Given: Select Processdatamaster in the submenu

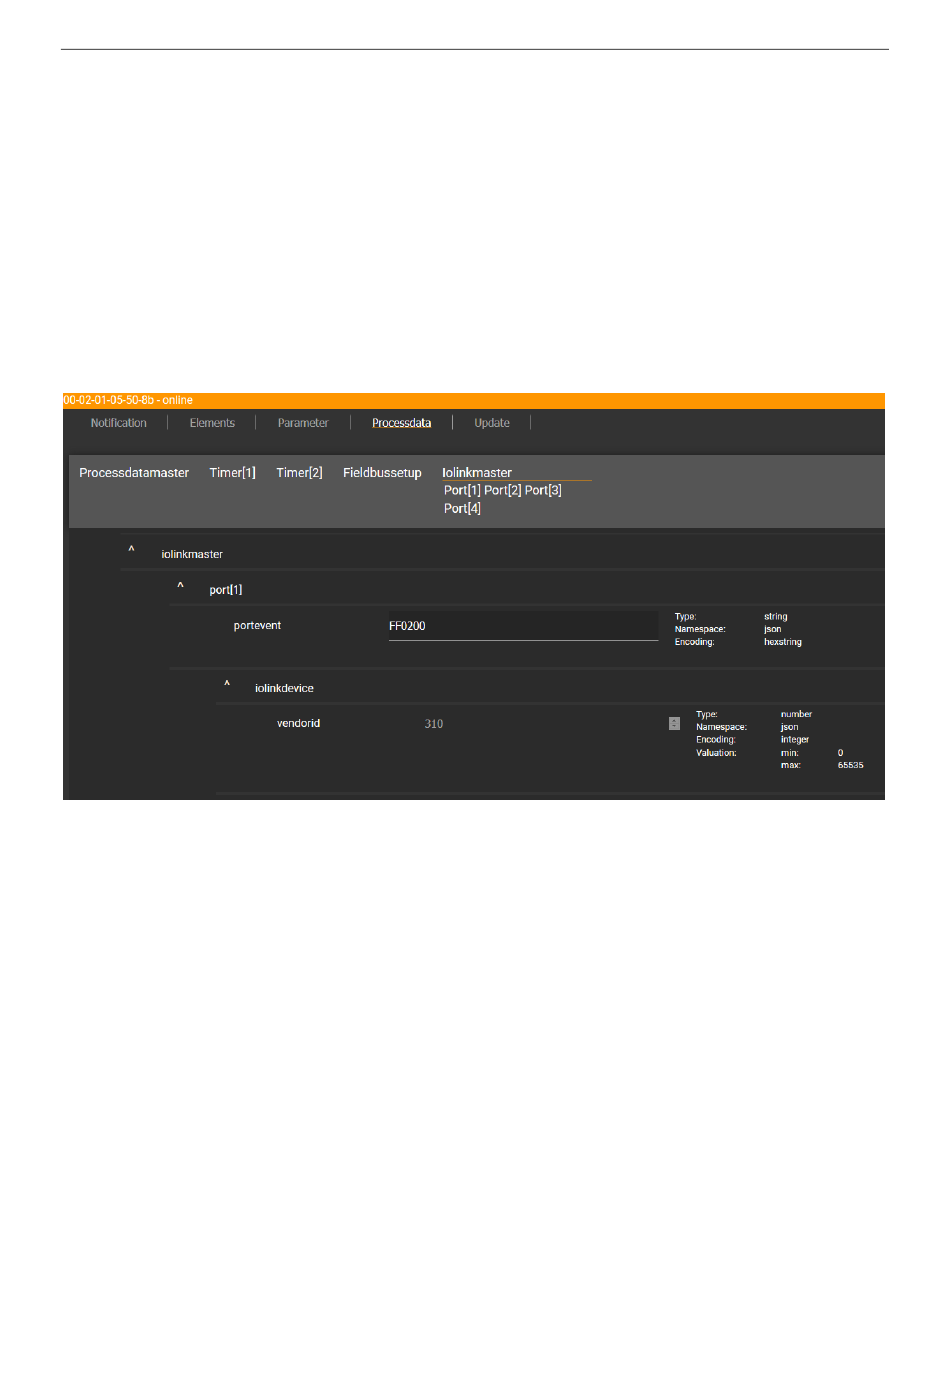Looking at the screenshot, I should tap(134, 473).
